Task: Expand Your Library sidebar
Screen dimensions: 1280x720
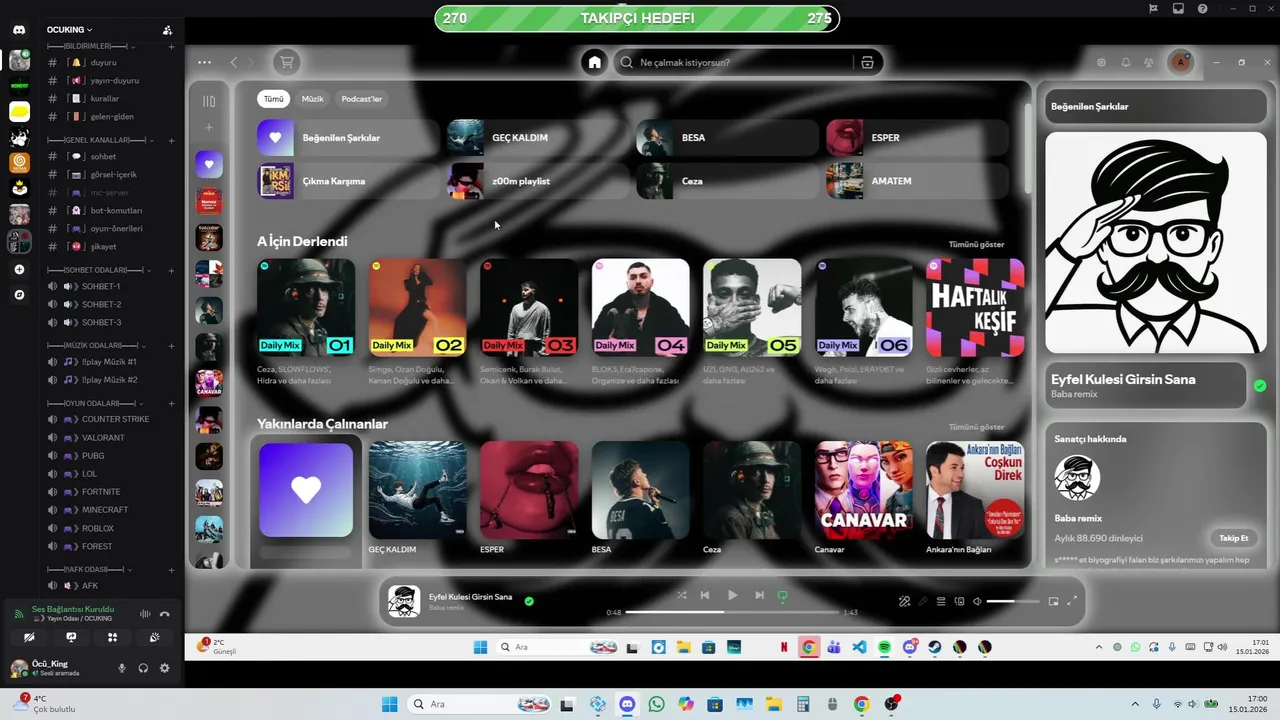Action: point(209,101)
